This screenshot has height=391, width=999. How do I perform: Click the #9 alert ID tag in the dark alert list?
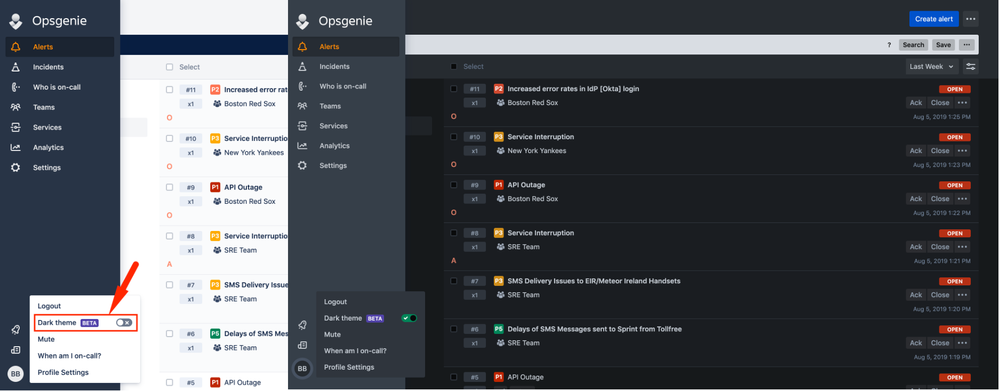(x=475, y=185)
